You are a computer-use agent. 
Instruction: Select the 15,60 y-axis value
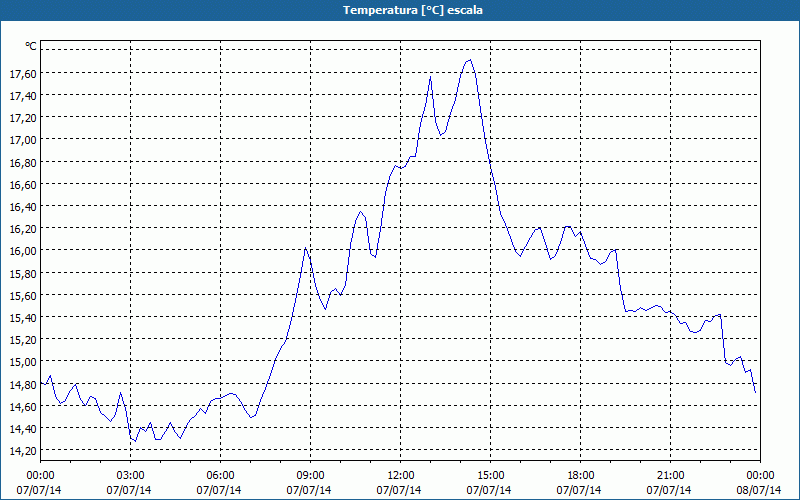point(23,296)
